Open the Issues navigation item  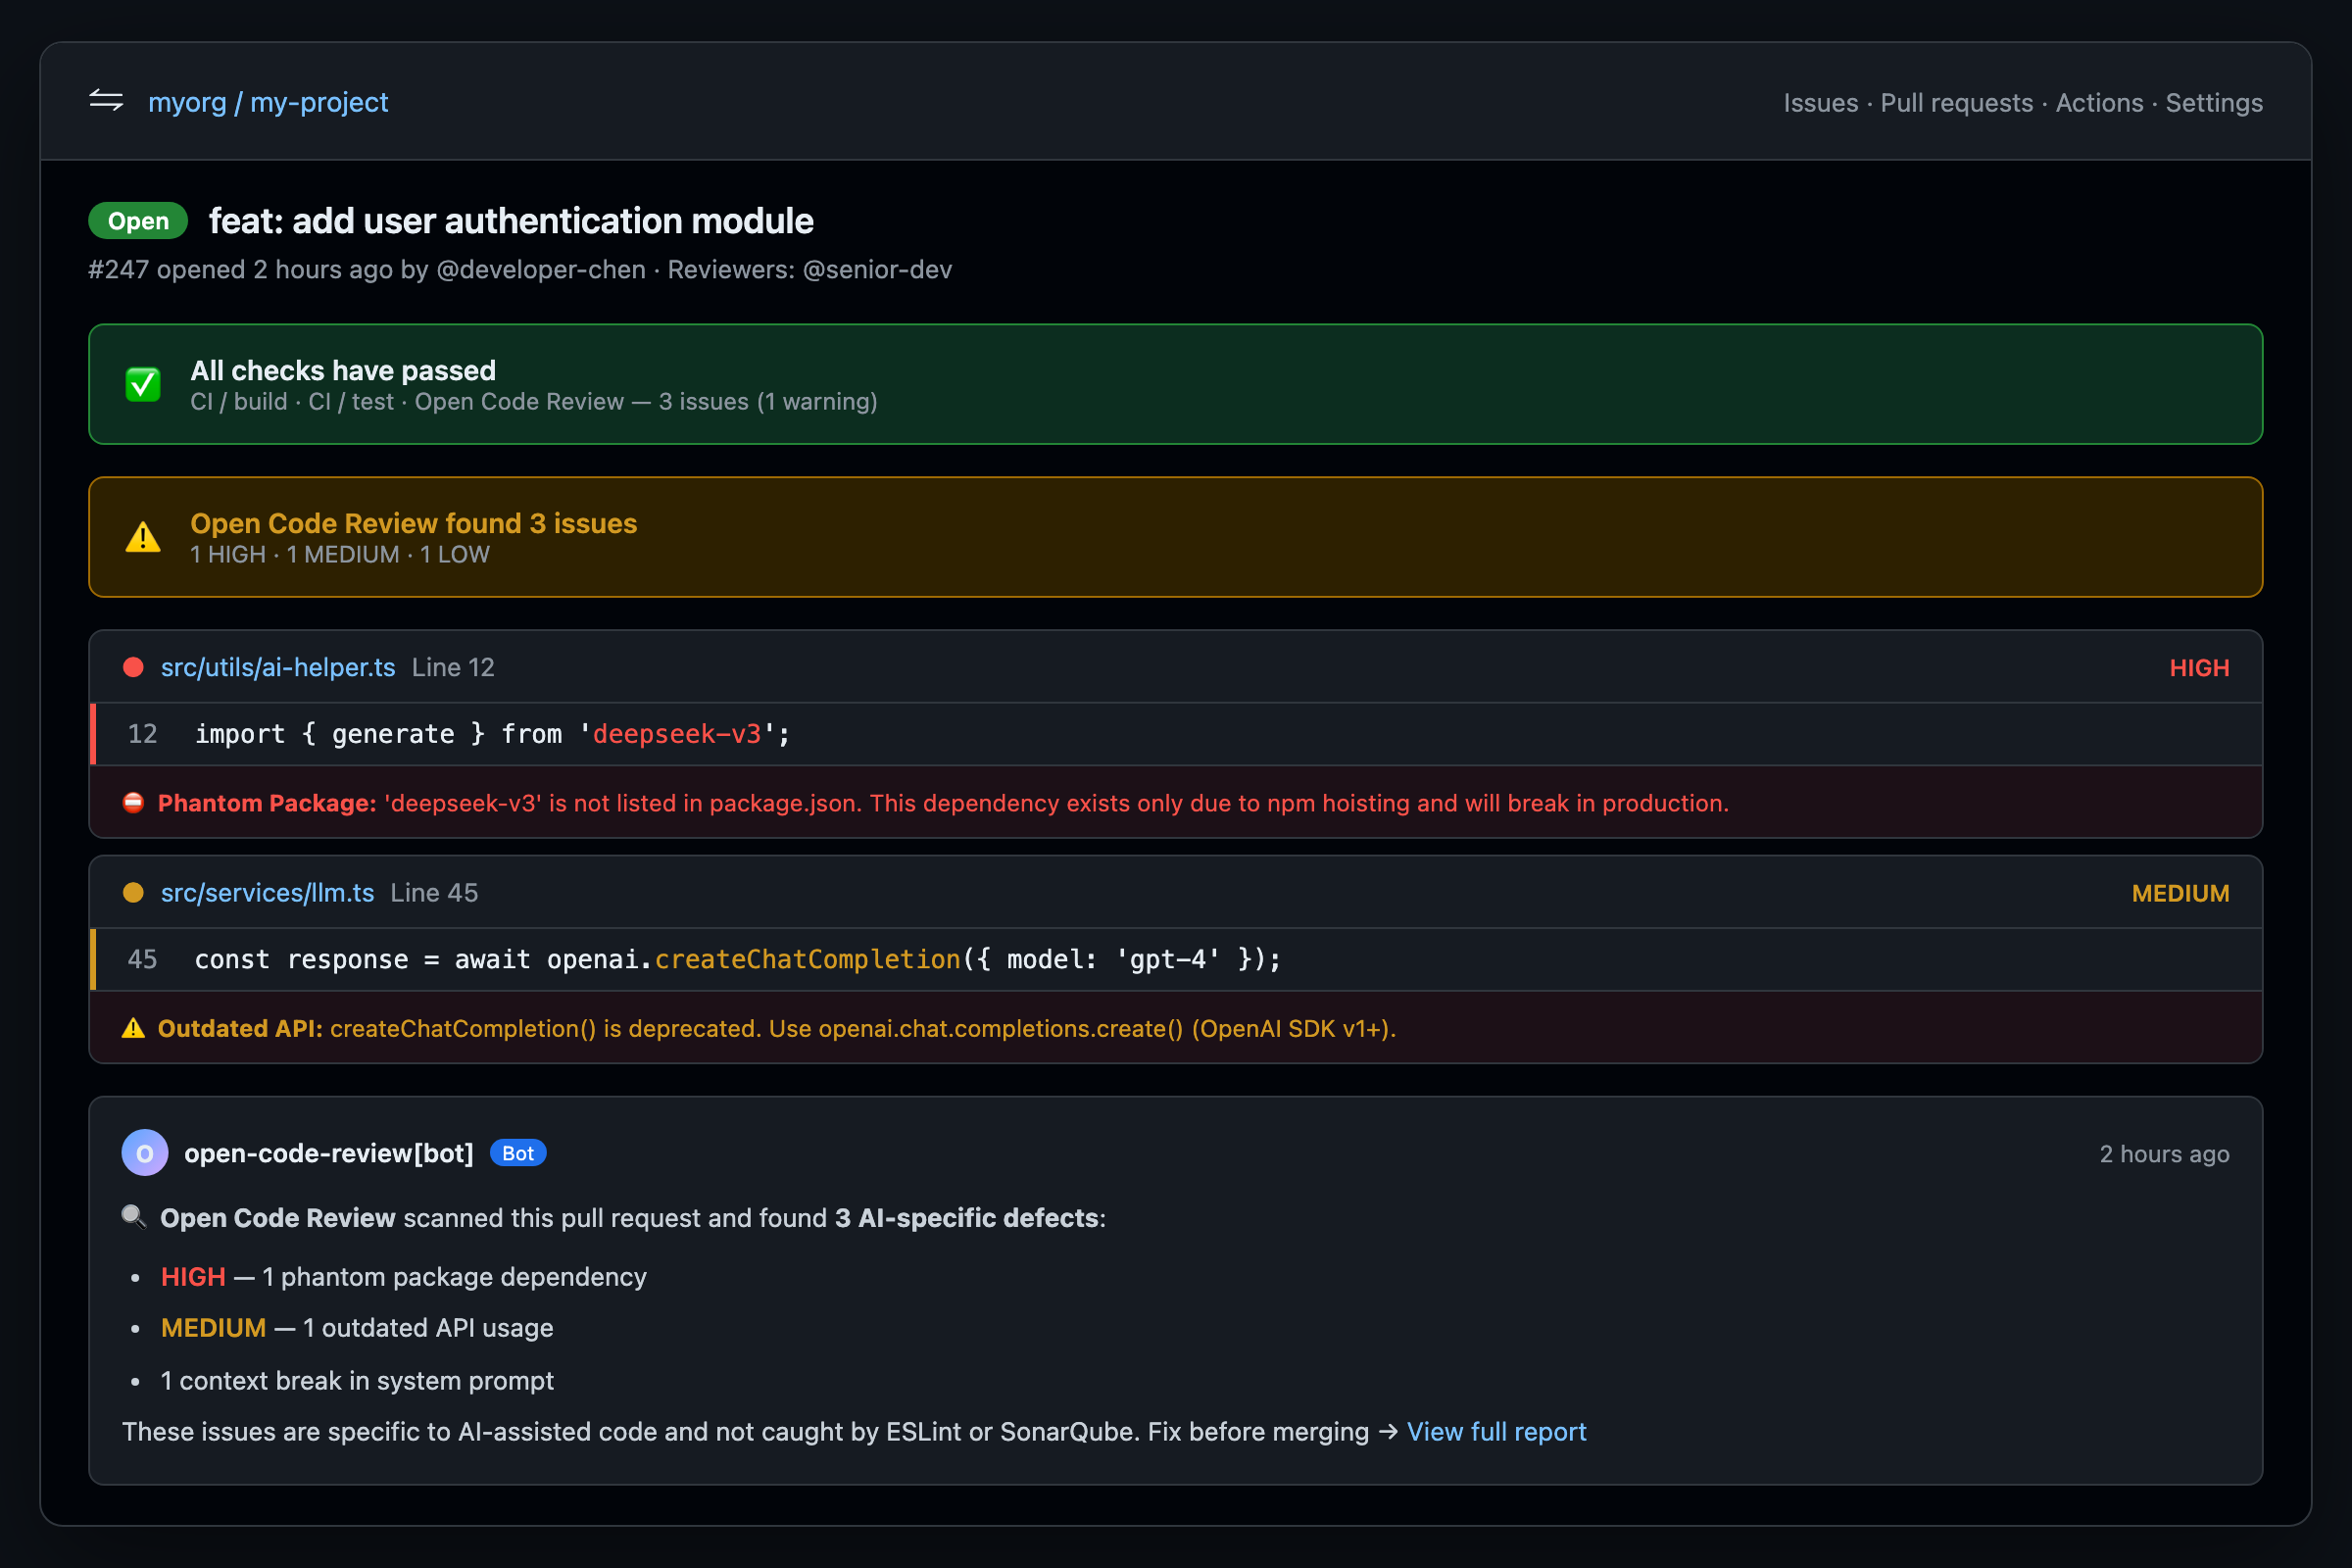(1820, 103)
